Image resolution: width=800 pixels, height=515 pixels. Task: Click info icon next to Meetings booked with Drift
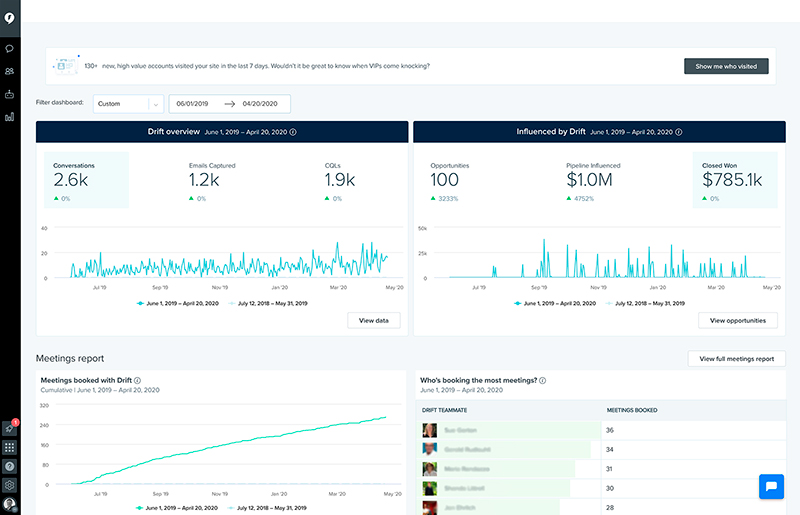(x=137, y=380)
